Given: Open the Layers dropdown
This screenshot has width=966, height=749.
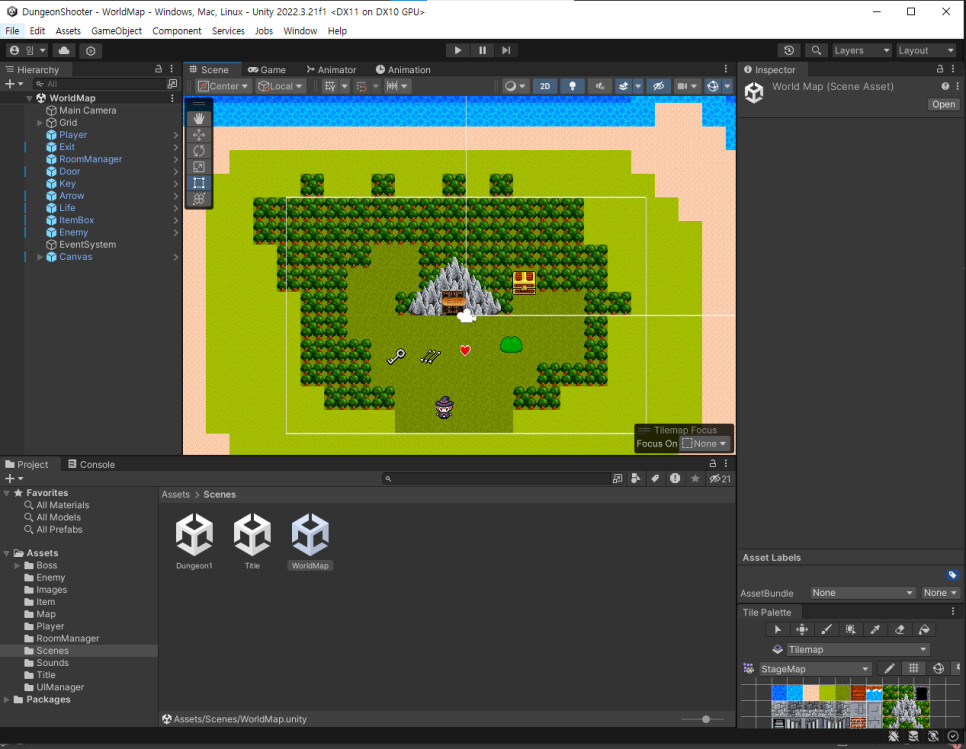Looking at the screenshot, I should [x=860, y=50].
